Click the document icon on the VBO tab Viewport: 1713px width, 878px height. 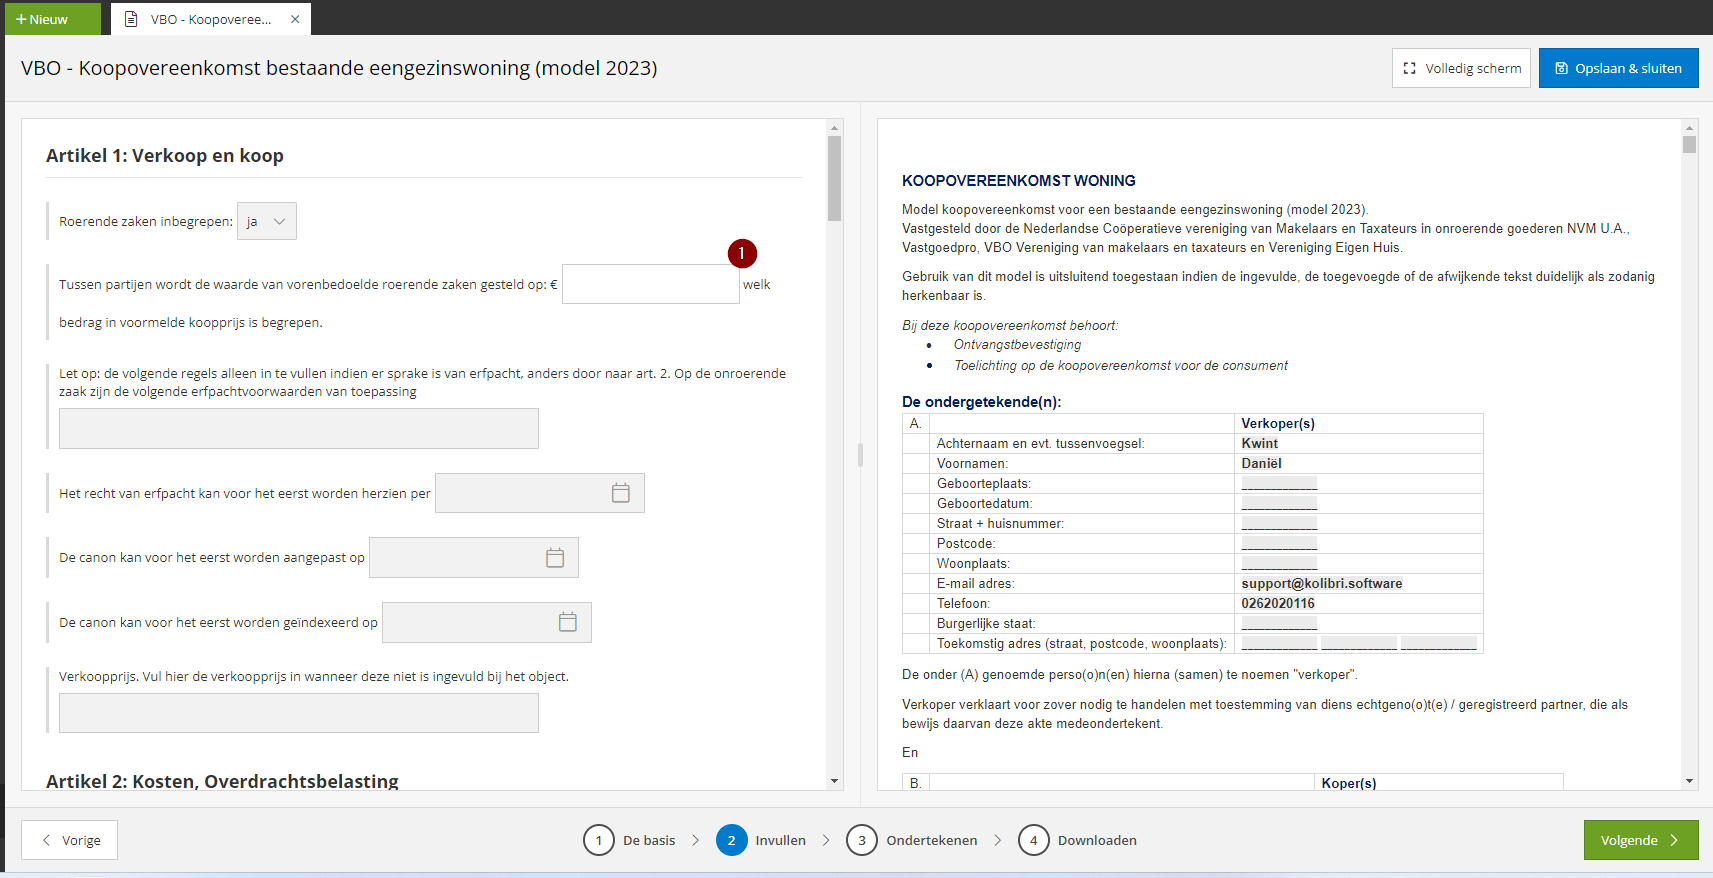click(x=131, y=19)
